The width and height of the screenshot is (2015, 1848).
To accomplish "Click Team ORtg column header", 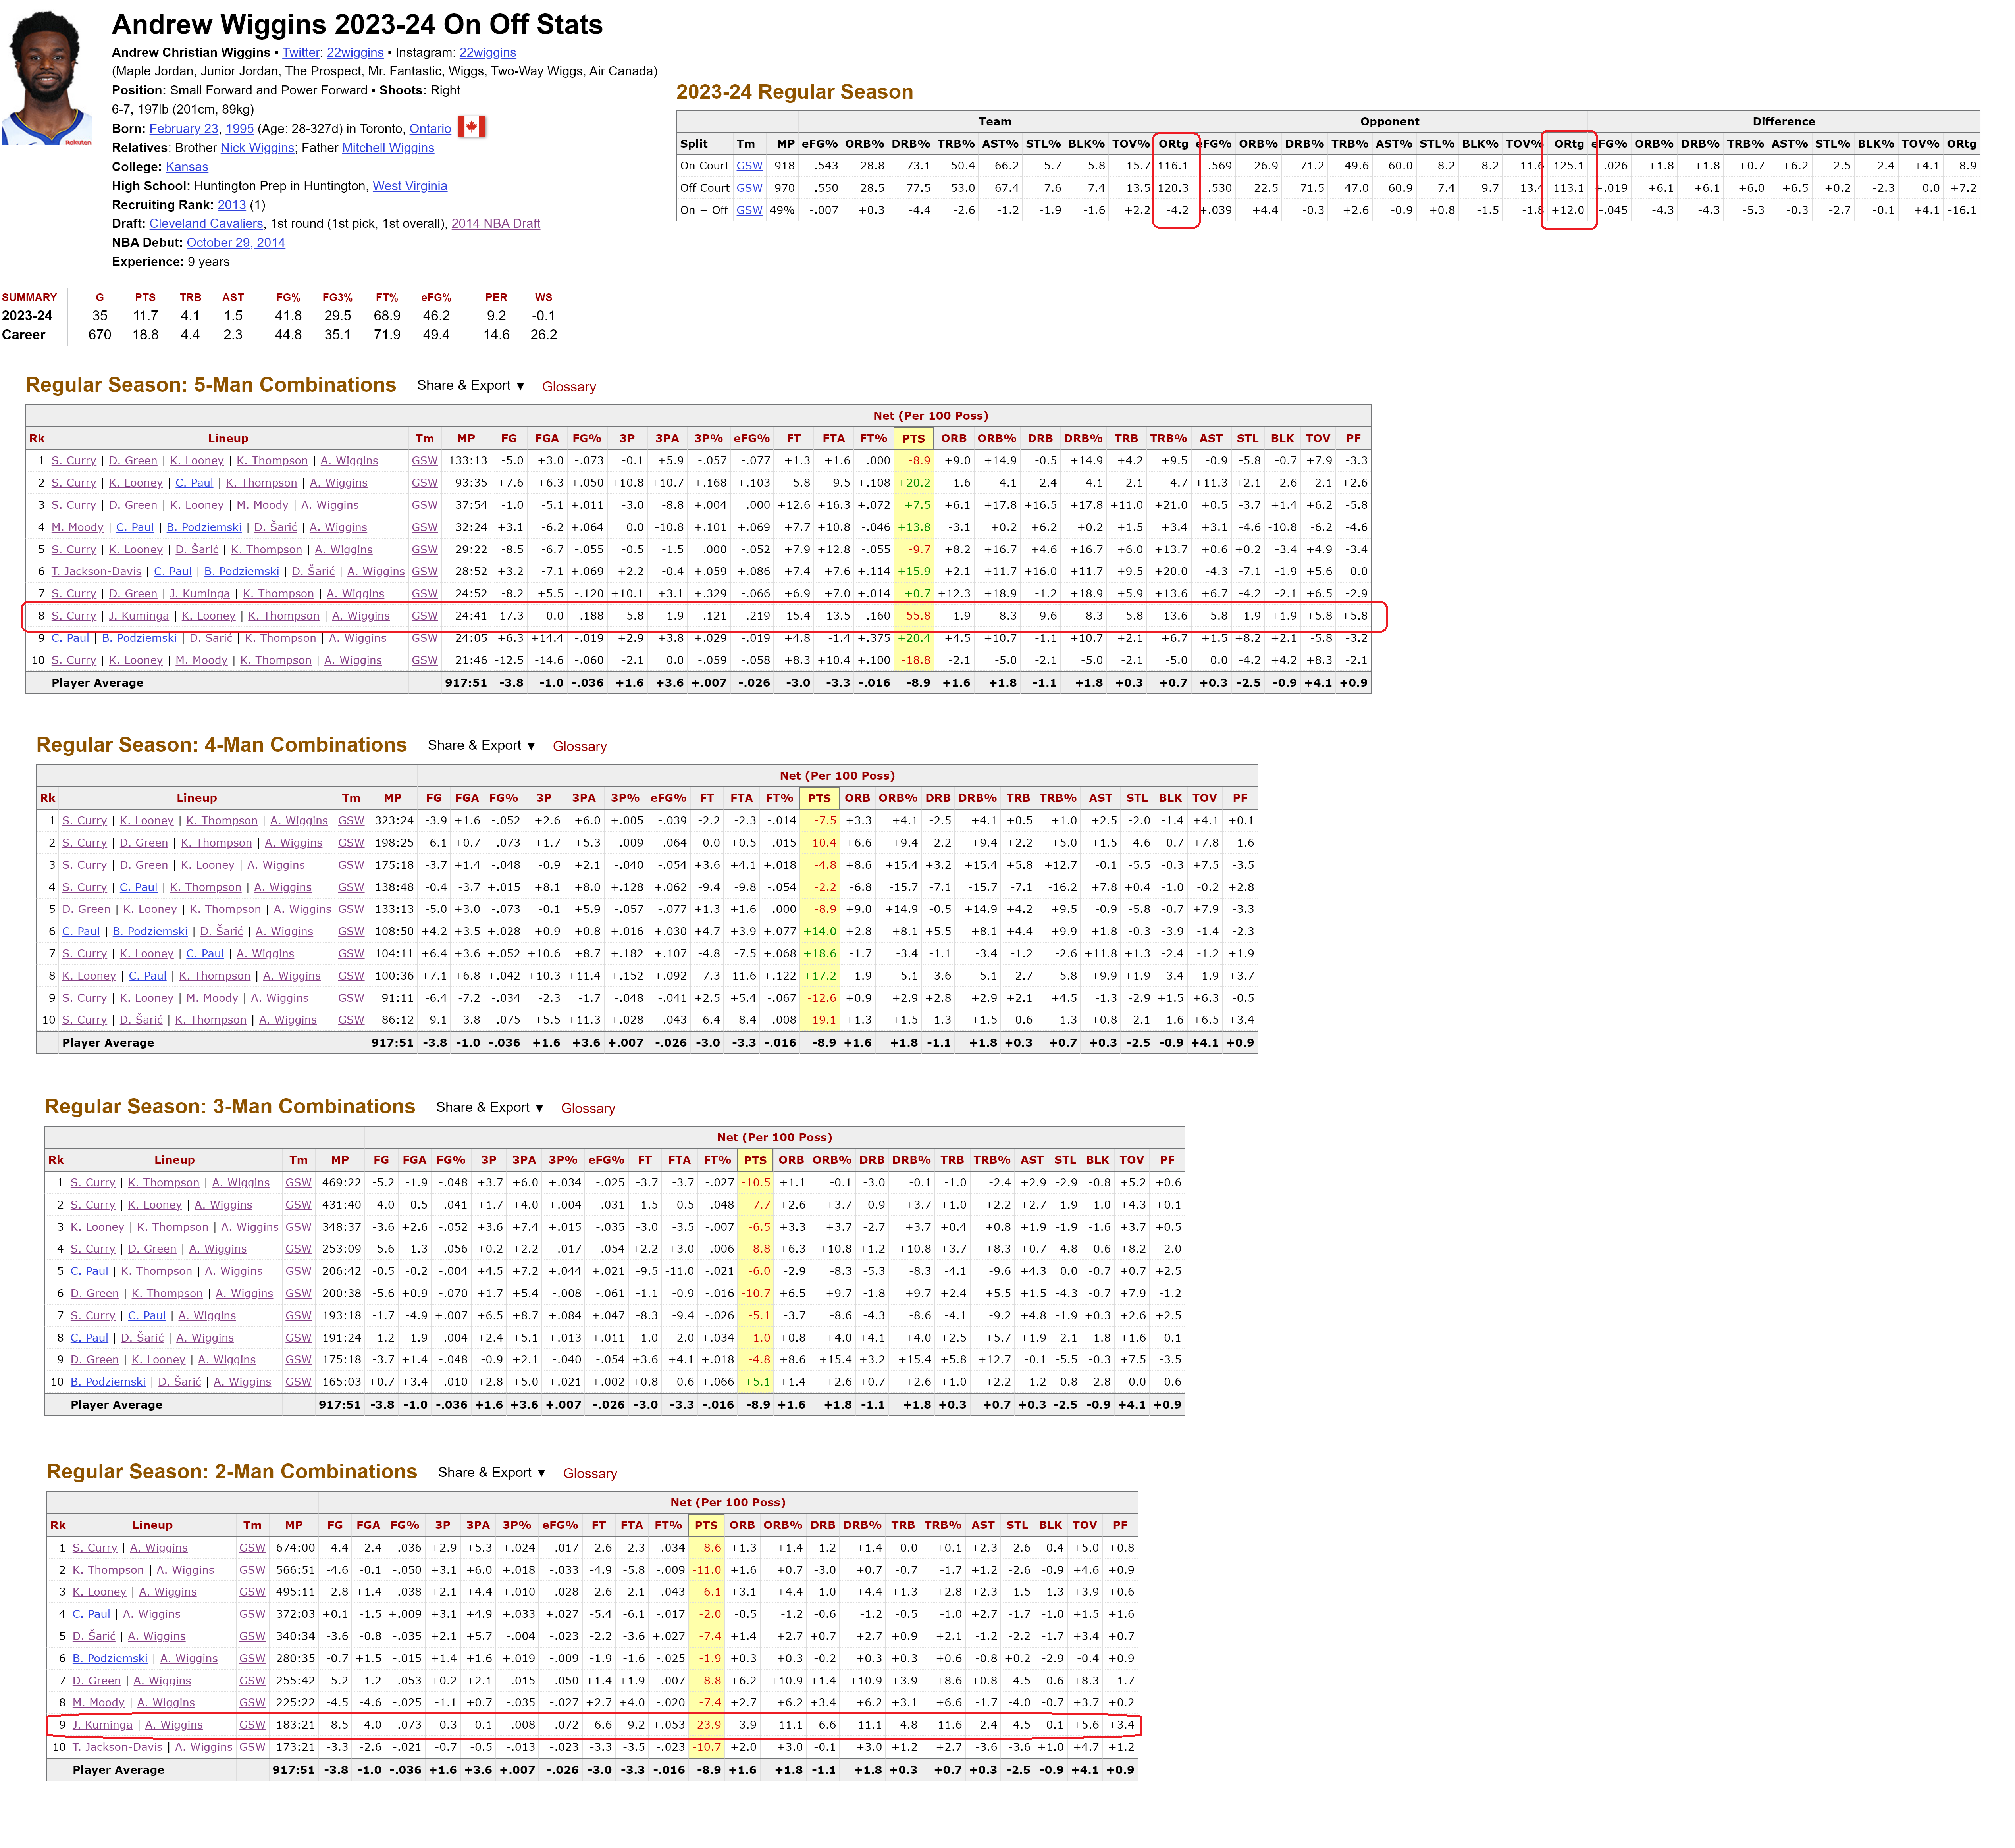I will click(1173, 144).
